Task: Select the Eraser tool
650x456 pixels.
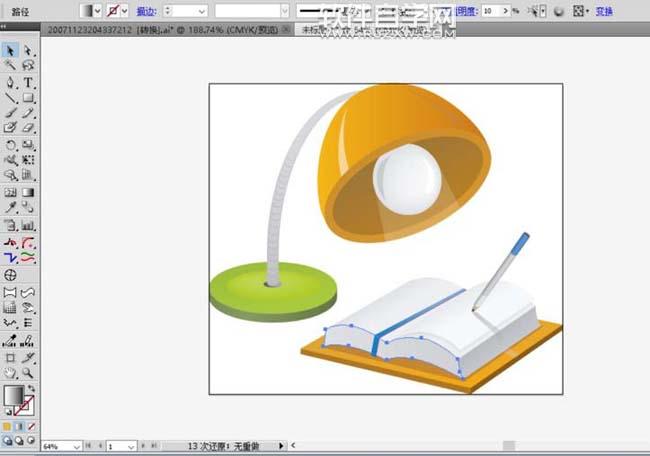Action: pos(28,128)
